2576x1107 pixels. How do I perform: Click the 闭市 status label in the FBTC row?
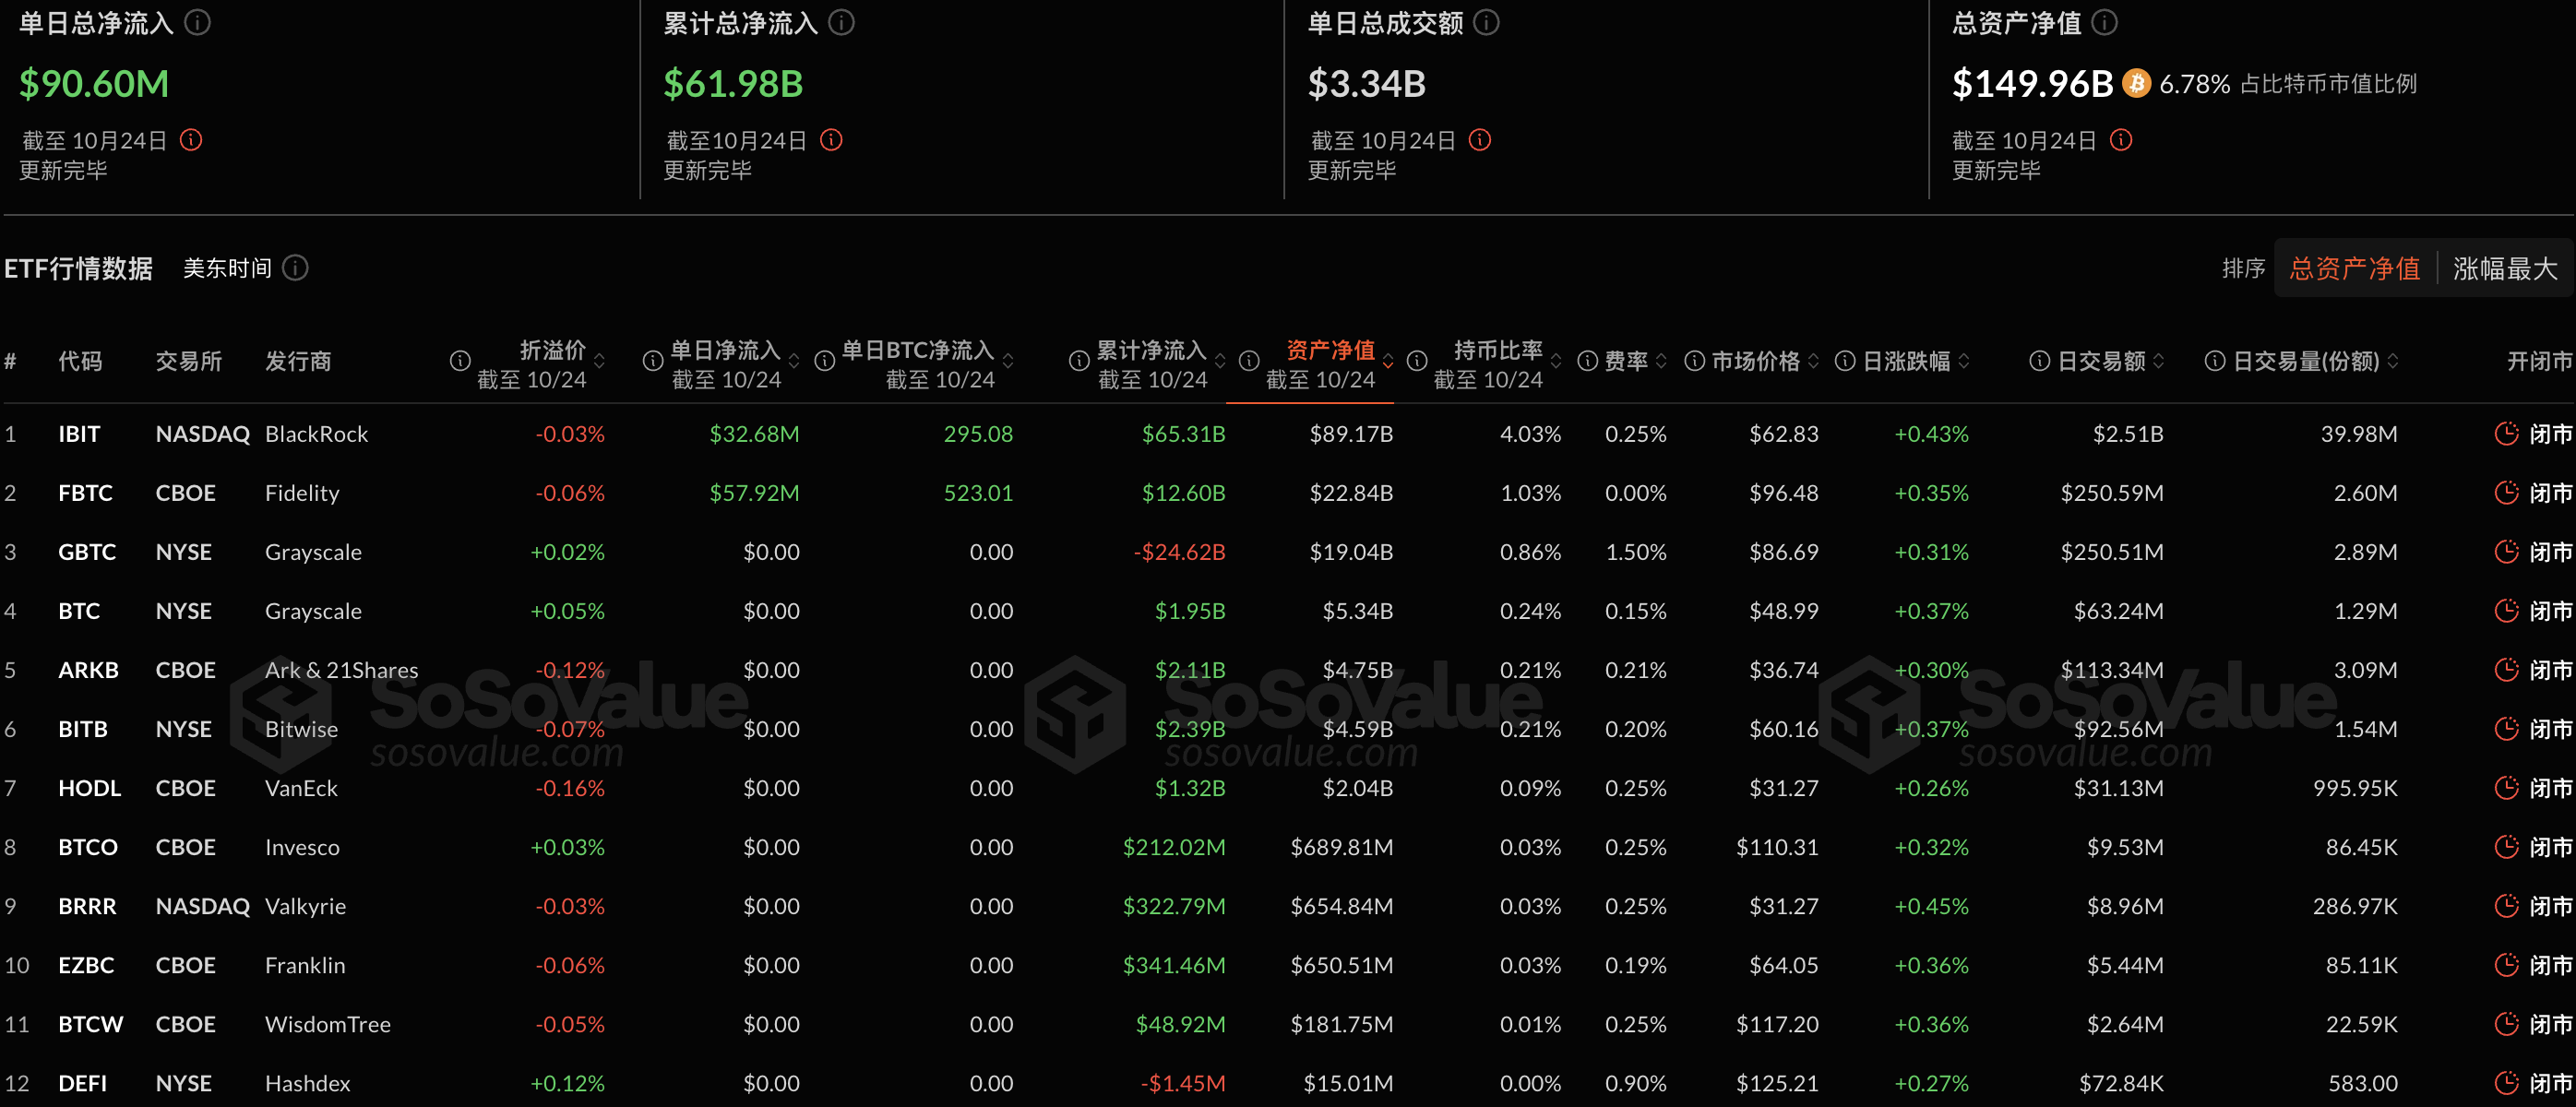[2551, 492]
